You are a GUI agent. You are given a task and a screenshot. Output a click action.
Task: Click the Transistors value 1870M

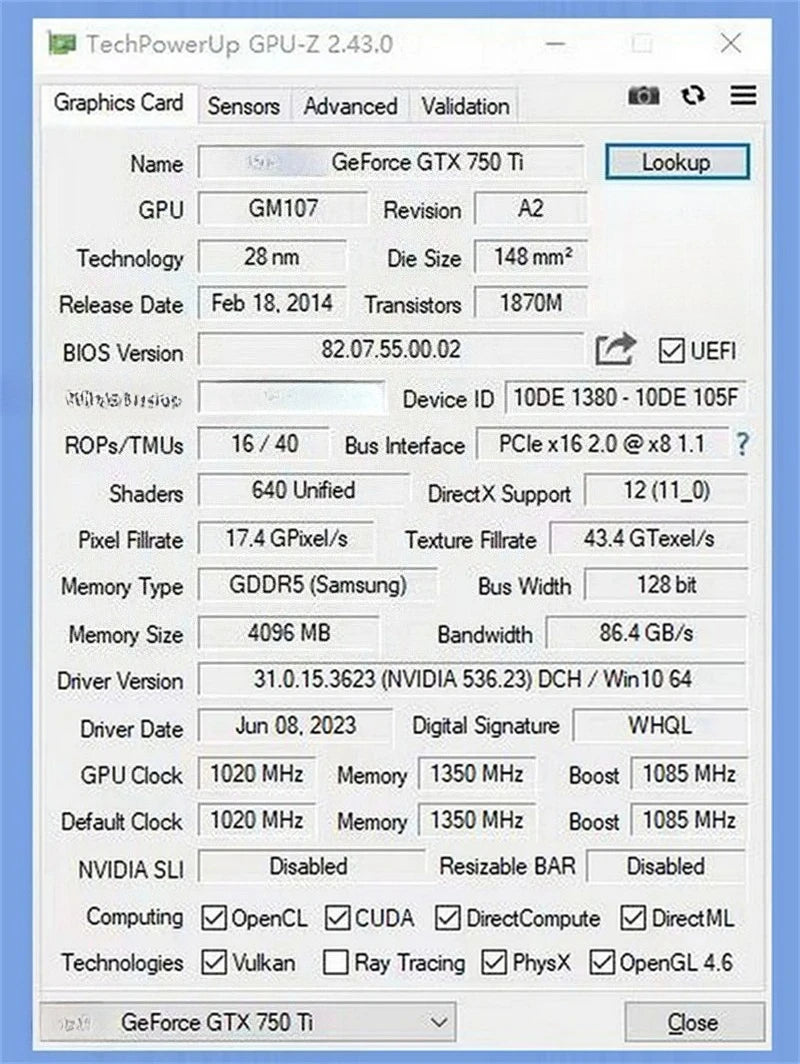coord(531,303)
